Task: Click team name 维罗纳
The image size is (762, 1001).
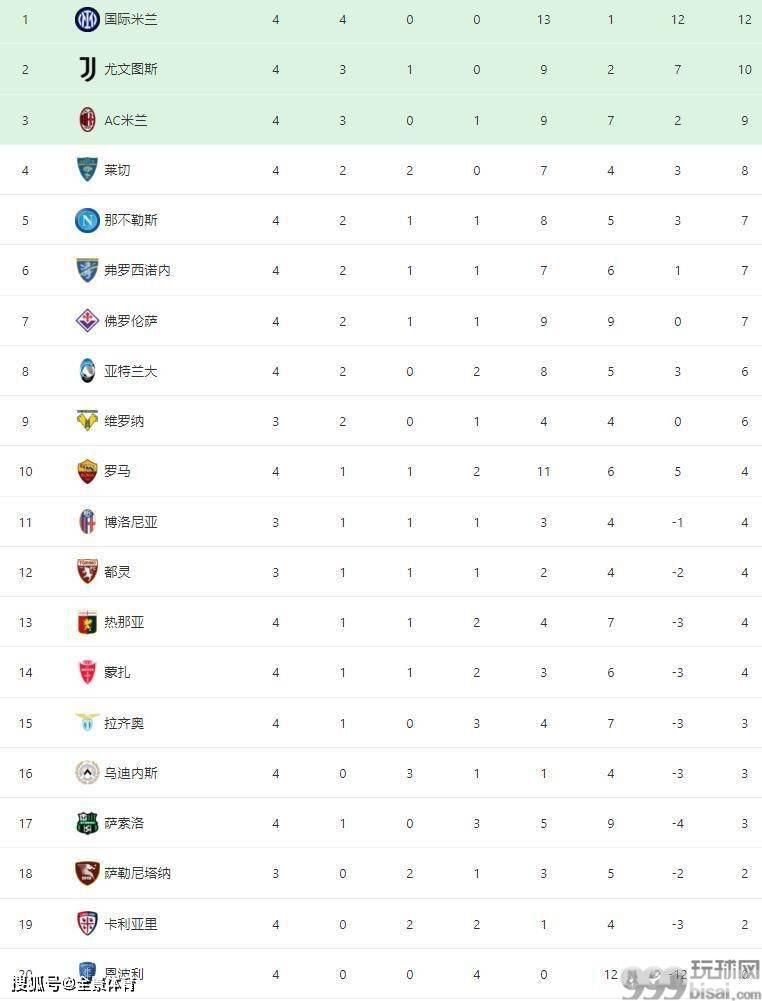Action: 124,421
